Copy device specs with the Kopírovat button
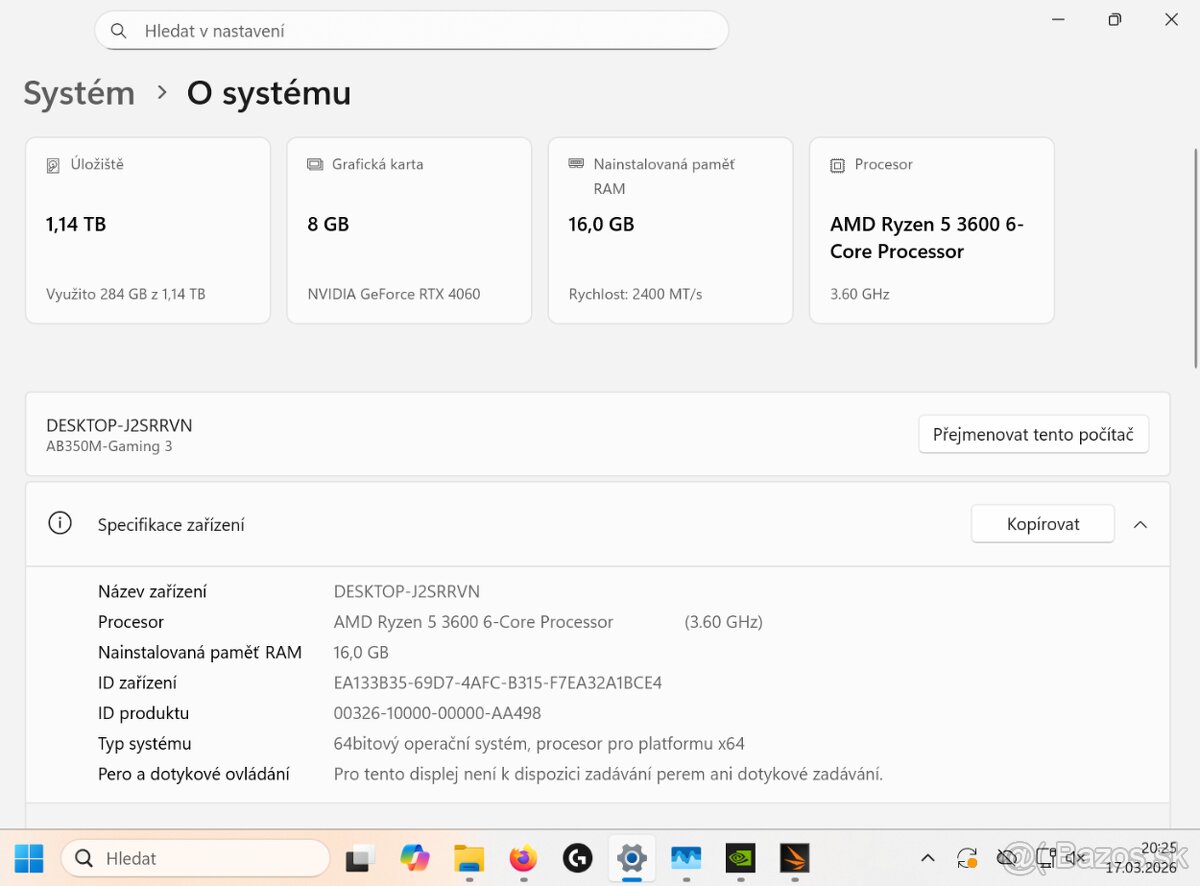 pos(1042,523)
